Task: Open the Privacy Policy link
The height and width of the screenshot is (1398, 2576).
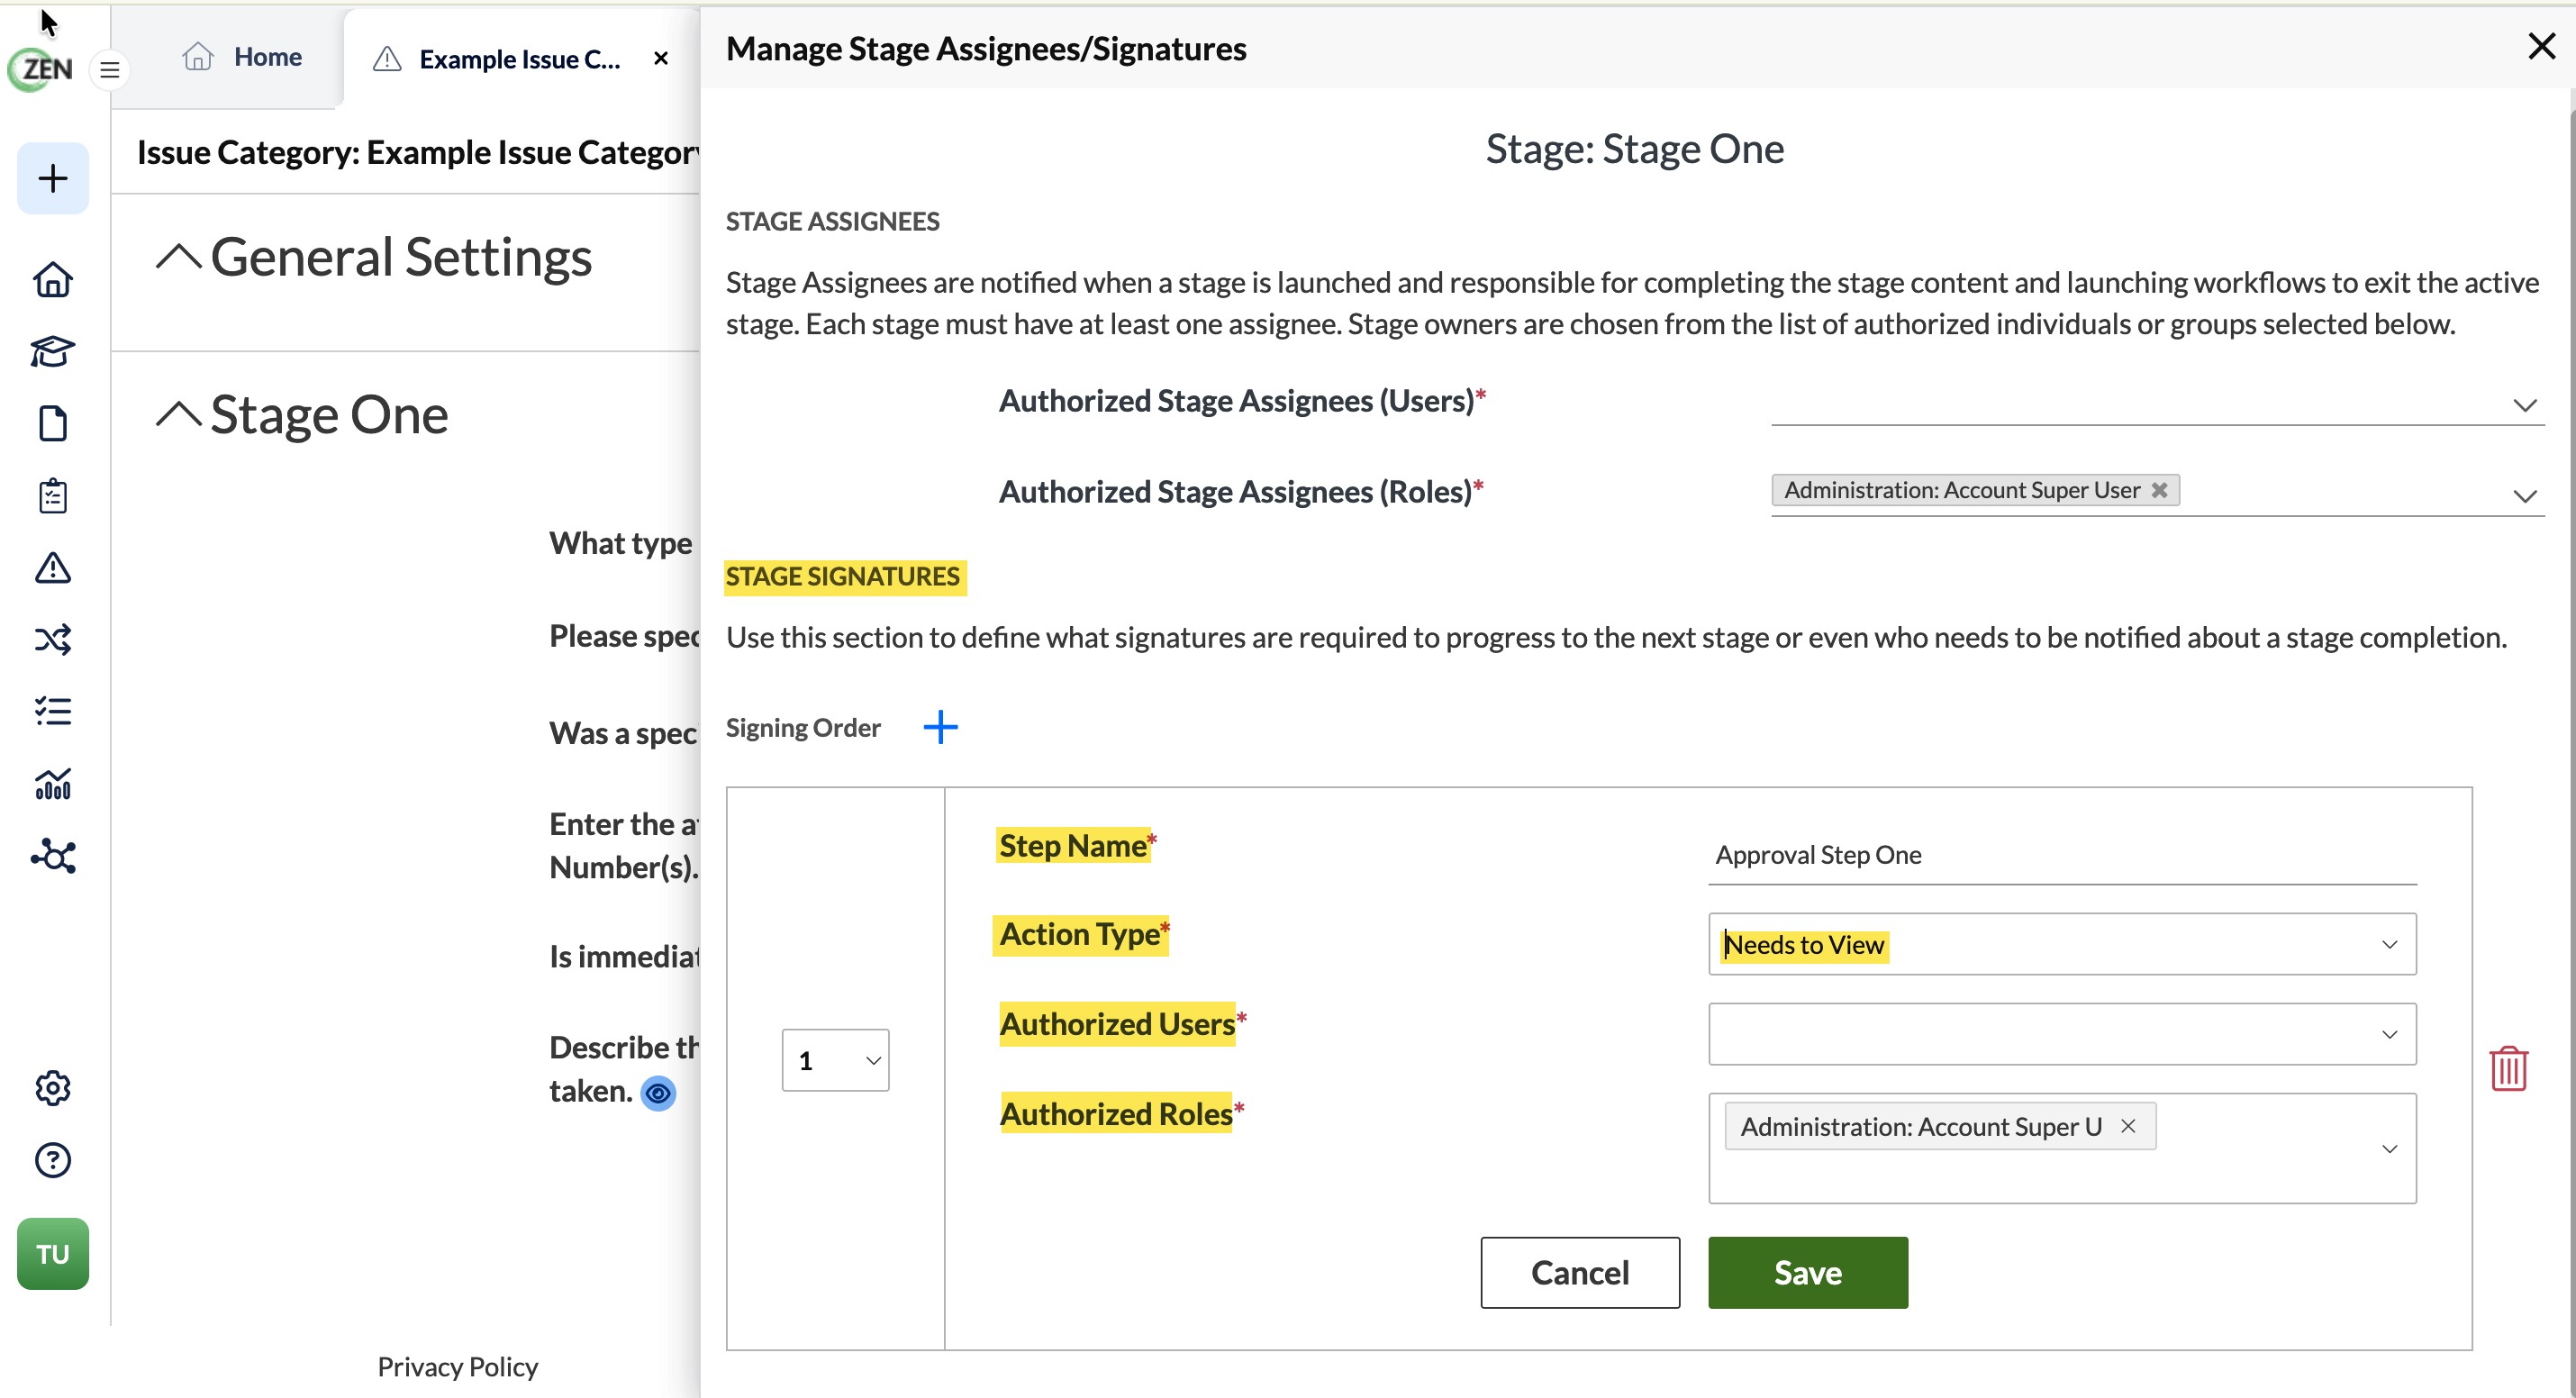Action: tap(457, 1367)
